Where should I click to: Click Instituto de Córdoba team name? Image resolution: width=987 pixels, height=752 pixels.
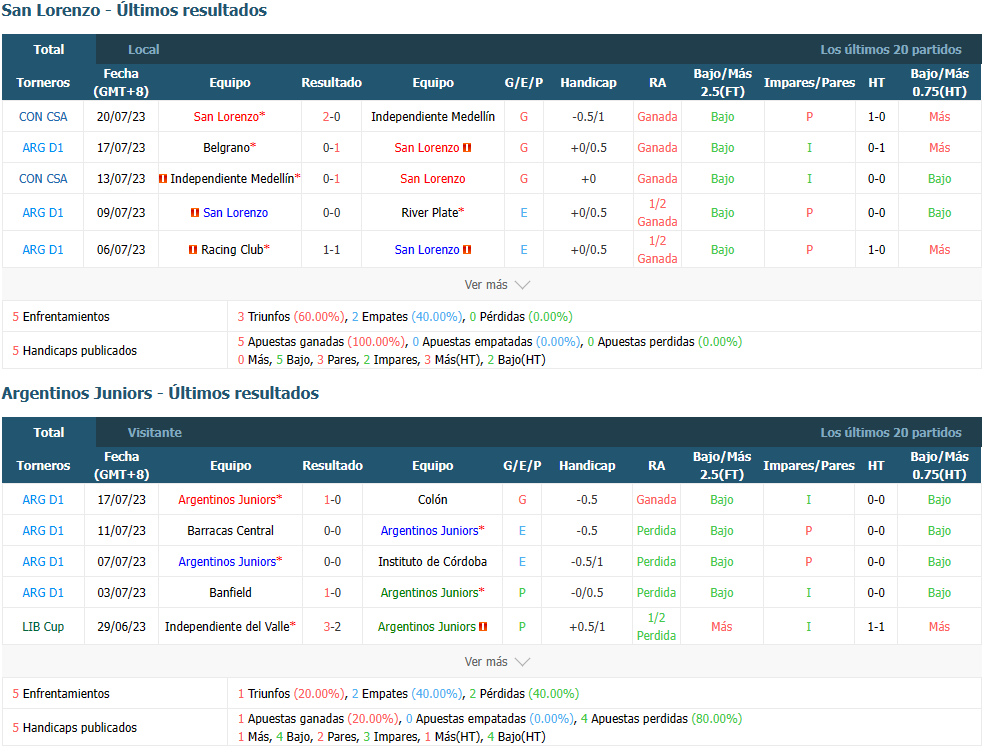[x=432, y=561]
